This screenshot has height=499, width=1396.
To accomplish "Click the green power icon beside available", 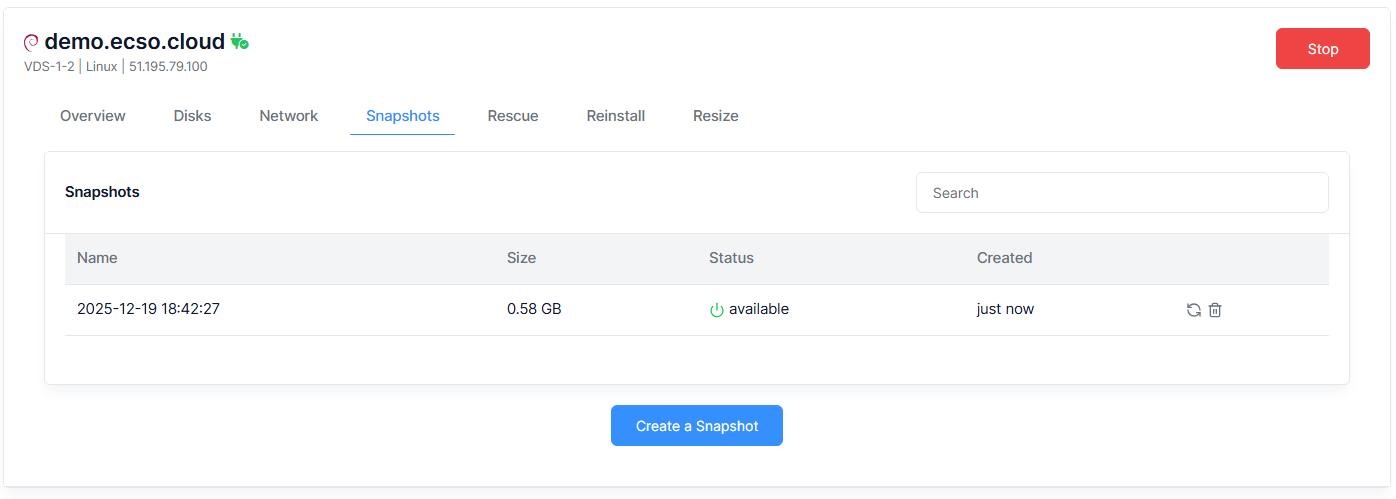I will tap(716, 310).
